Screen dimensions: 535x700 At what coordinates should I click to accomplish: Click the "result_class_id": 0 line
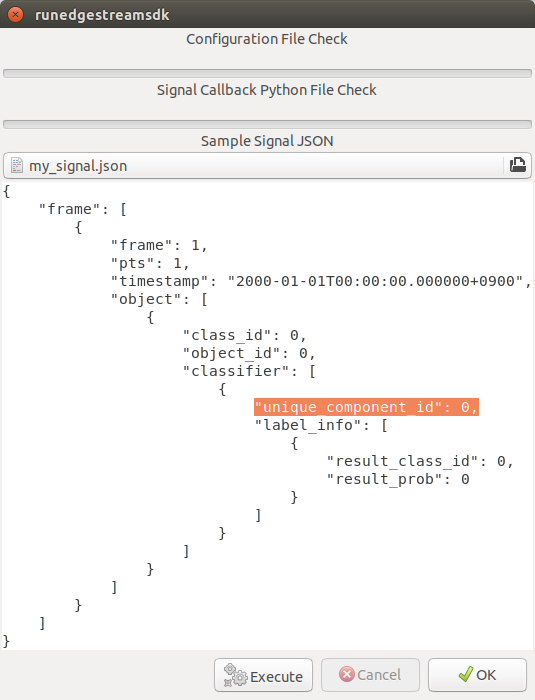click(x=420, y=461)
